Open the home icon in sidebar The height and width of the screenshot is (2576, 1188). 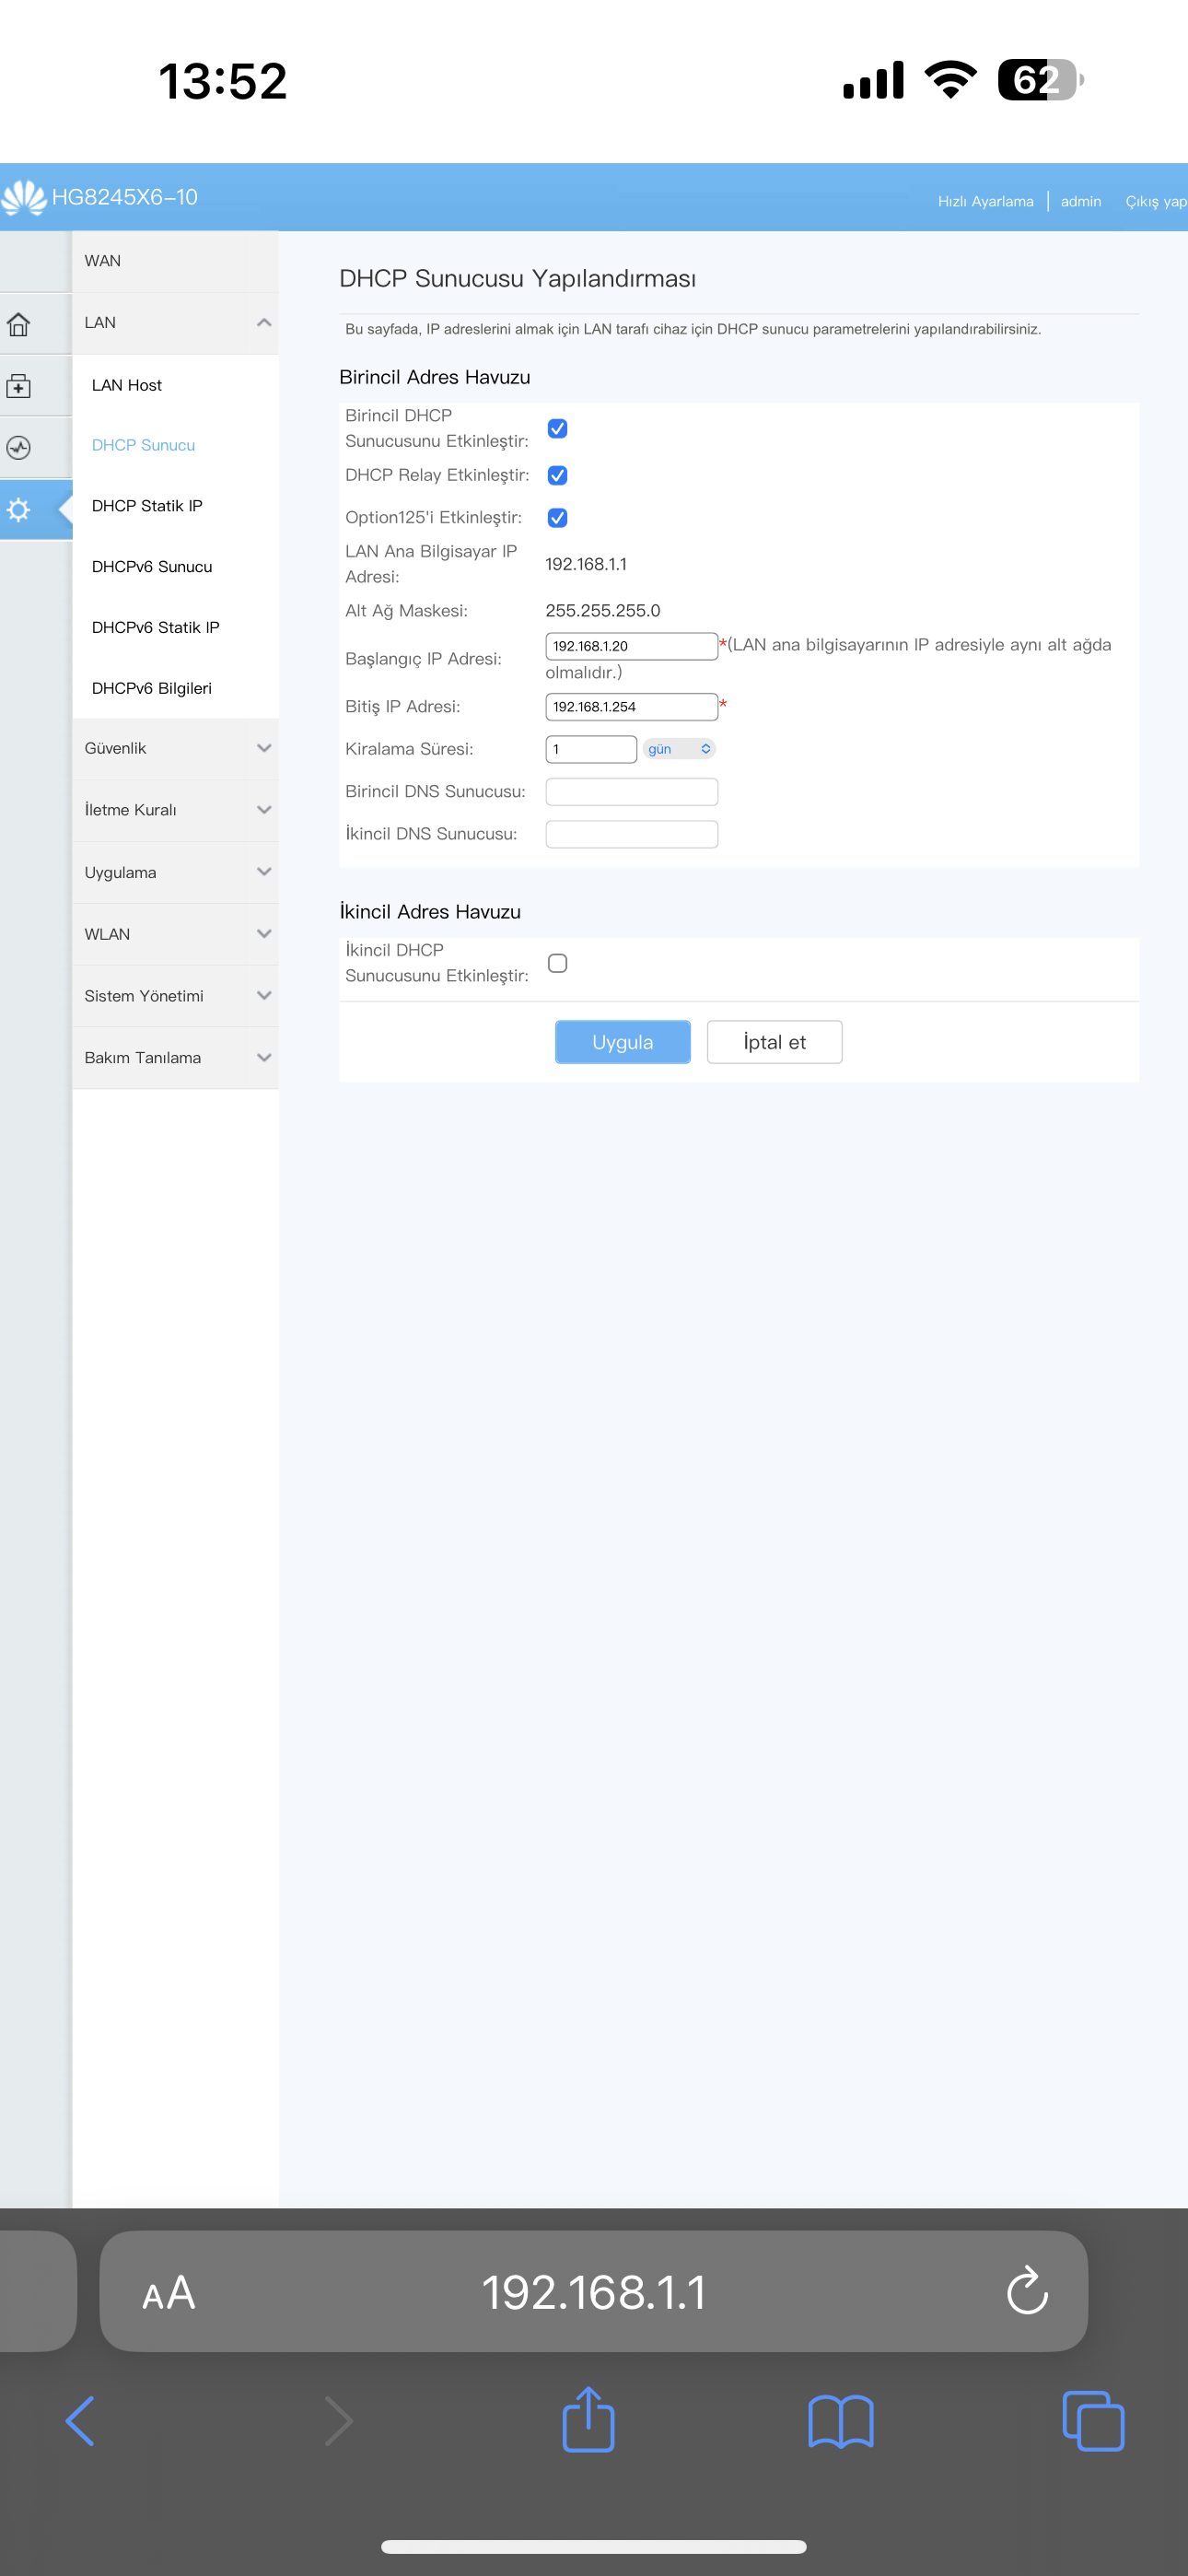(x=19, y=324)
